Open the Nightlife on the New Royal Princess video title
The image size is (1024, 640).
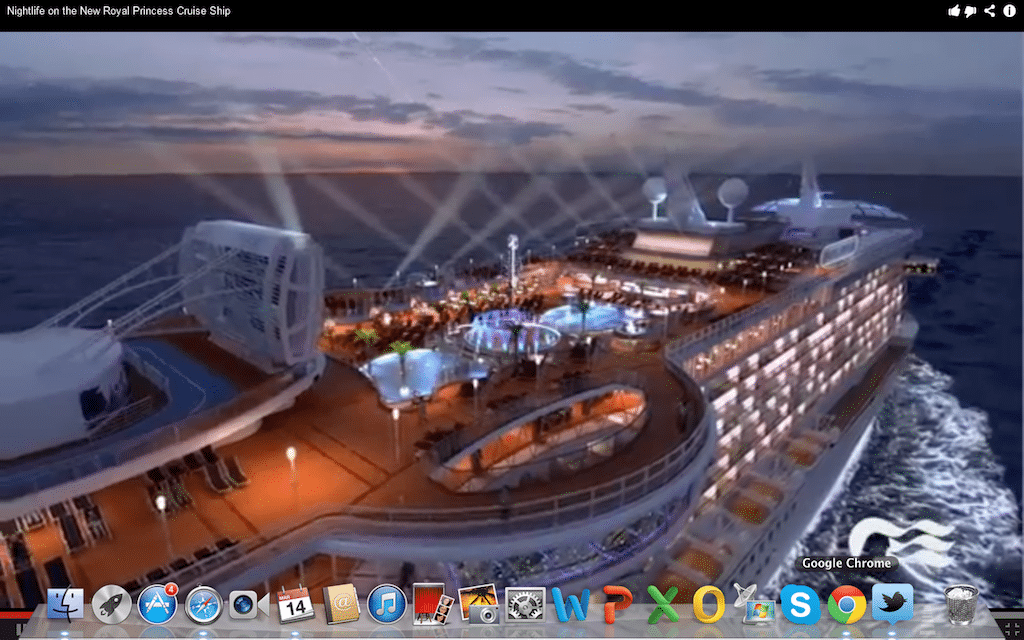[118, 10]
